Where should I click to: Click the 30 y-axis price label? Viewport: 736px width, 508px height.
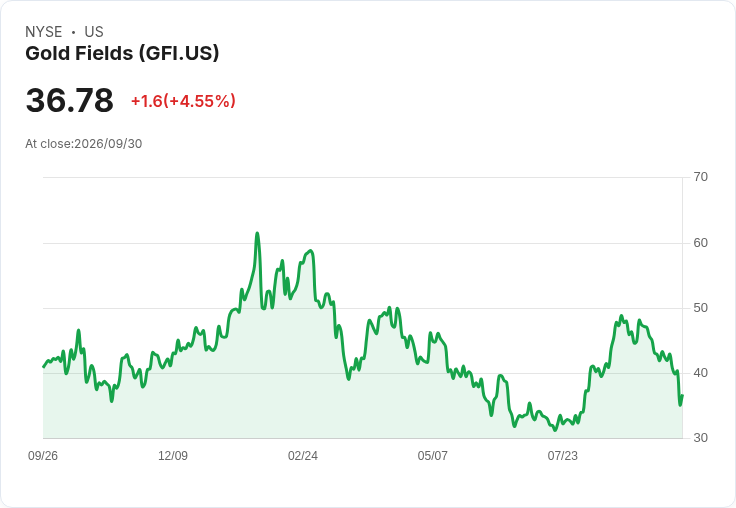[700, 438]
